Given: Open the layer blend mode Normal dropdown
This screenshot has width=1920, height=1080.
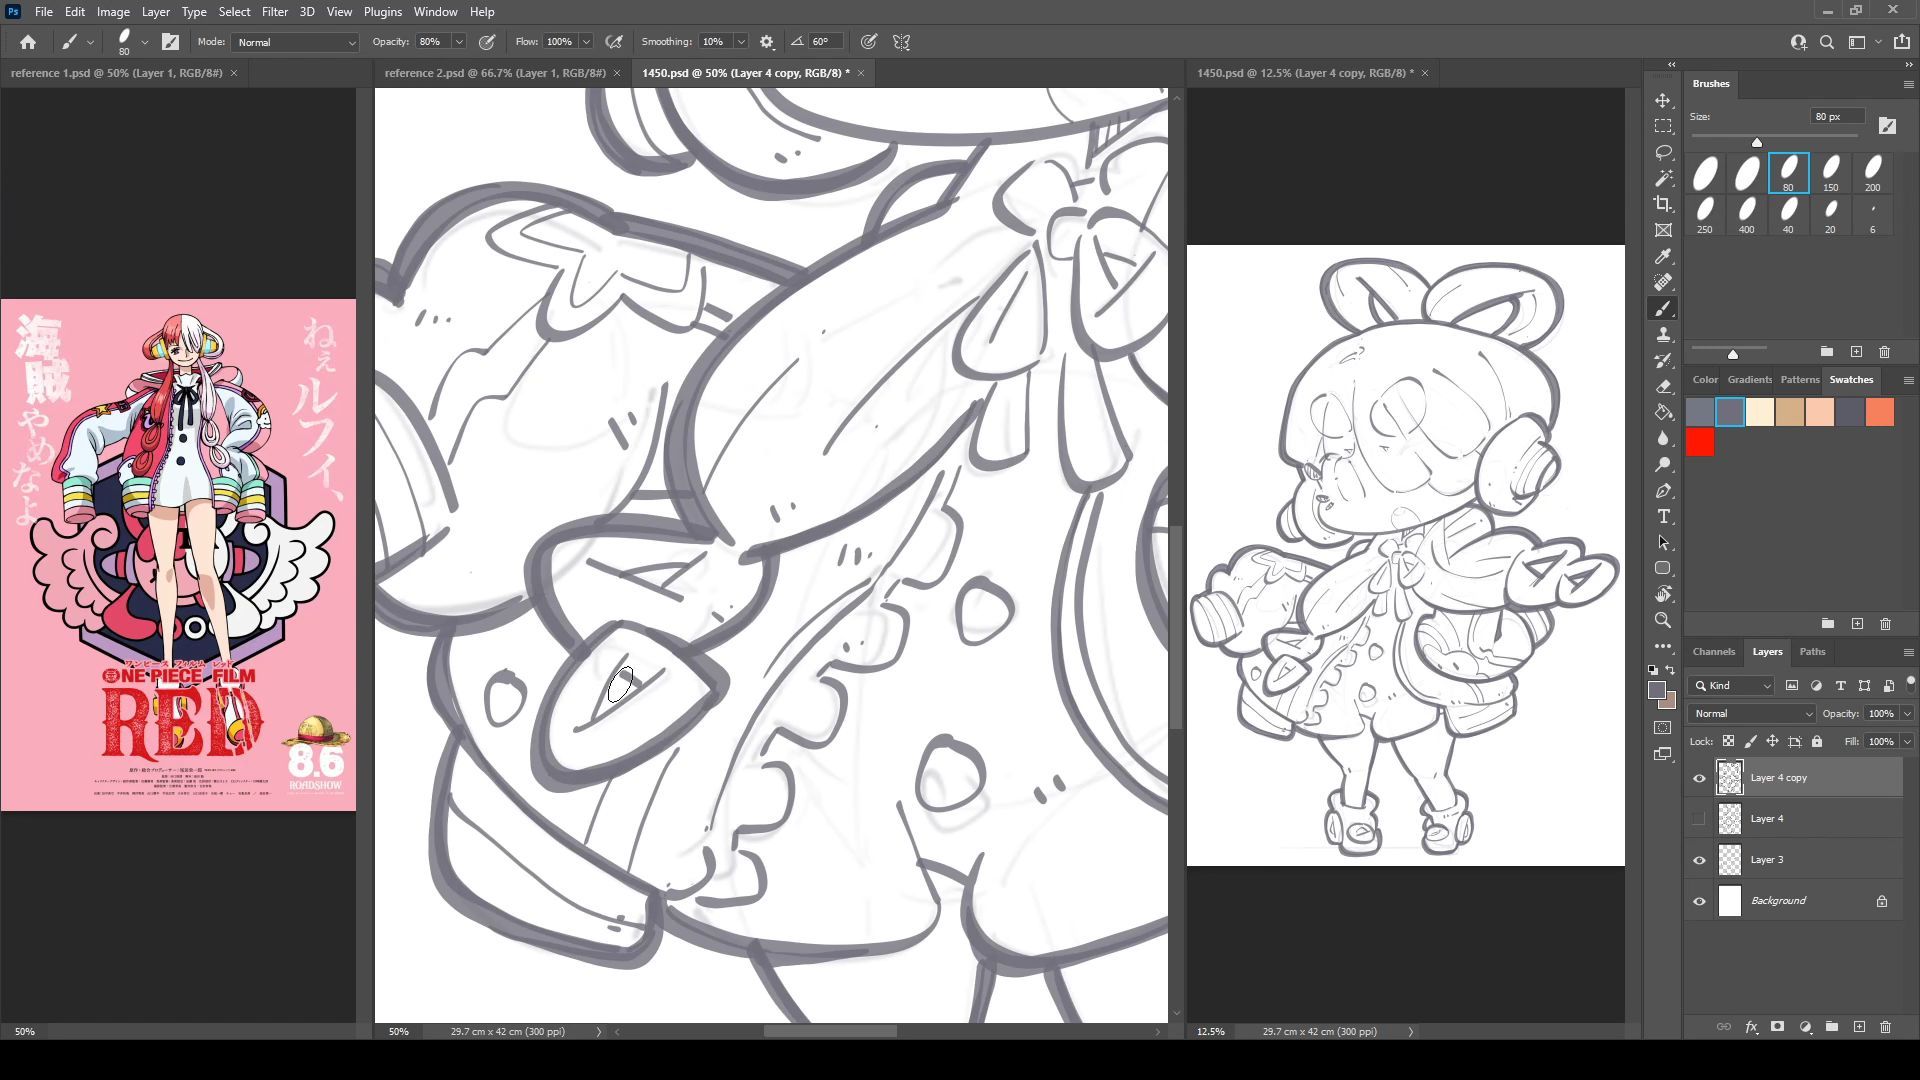Looking at the screenshot, I should click(x=1752, y=713).
